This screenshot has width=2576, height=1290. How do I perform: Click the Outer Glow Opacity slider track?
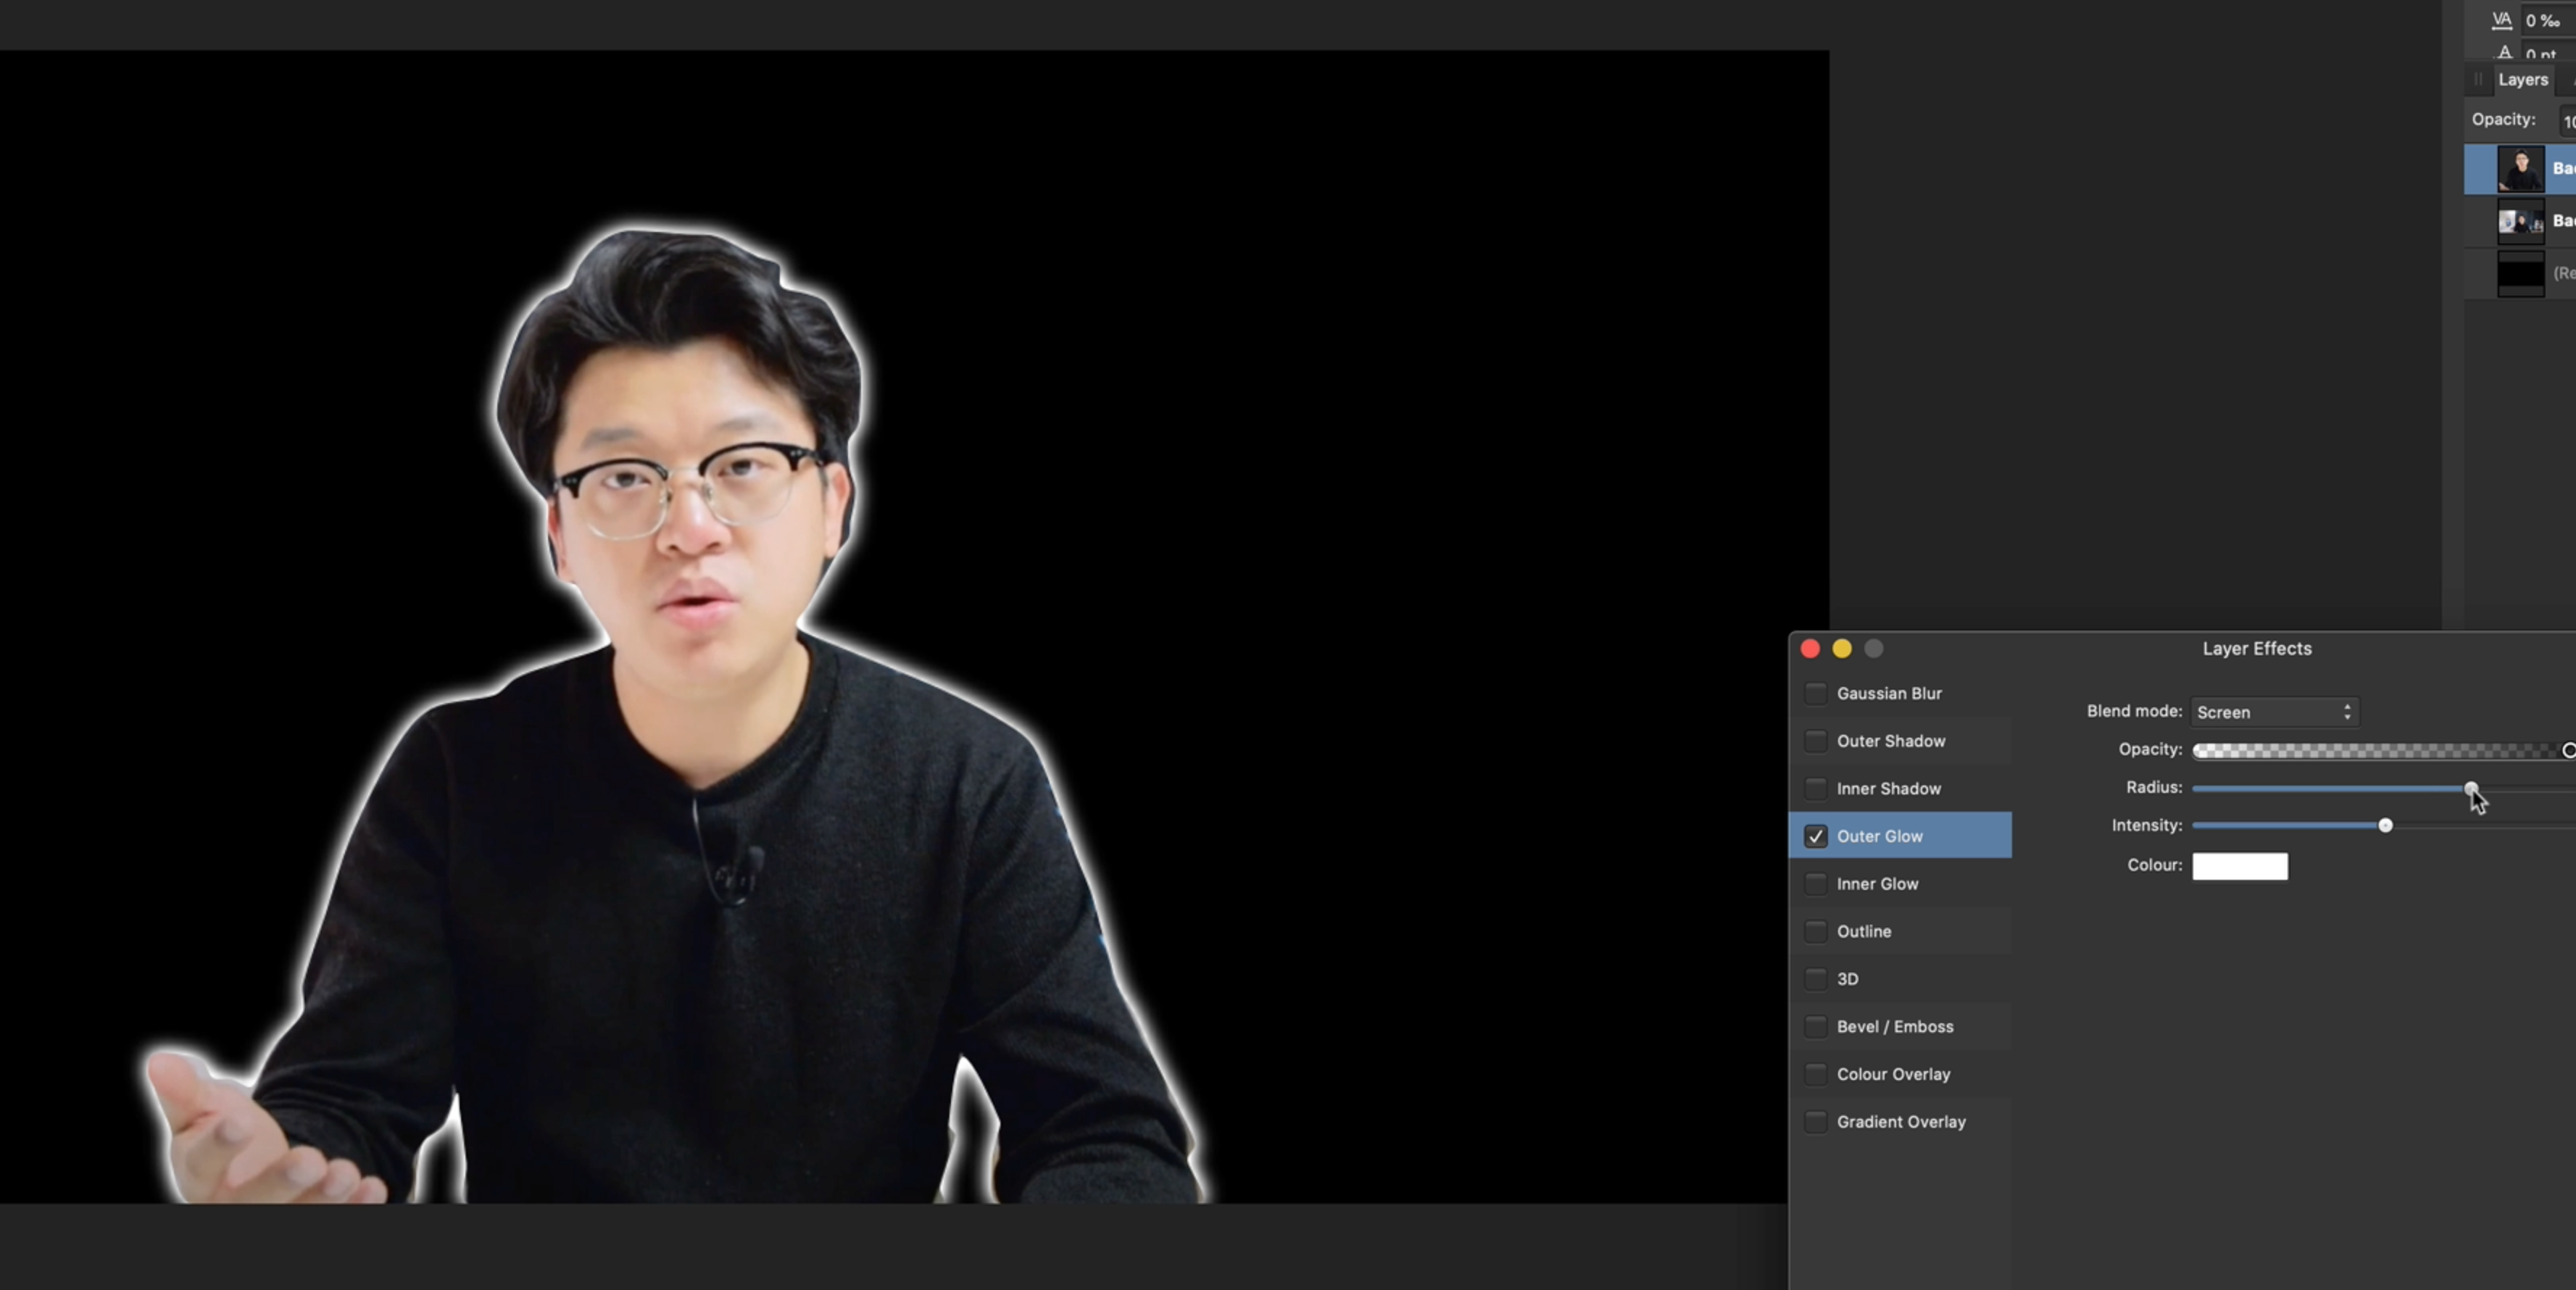2370,751
